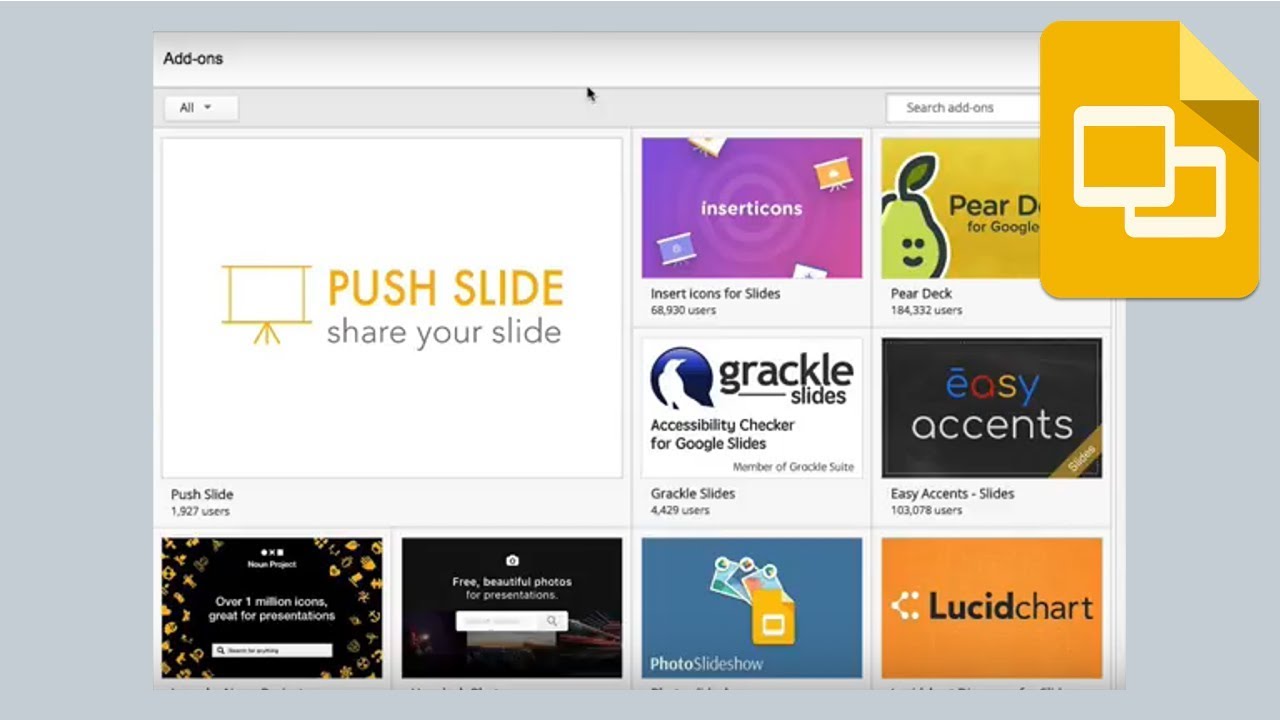Open the Lucidchart add-on thumbnail
1280x720 pixels.
click(x=992, y=608)
